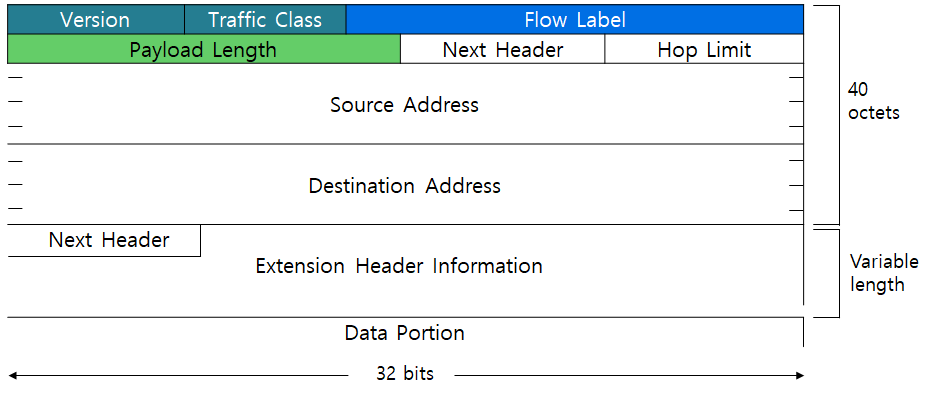This screenshot has height=396, width=931.
Task: Click the blue Flow Label field
Action: 575,20
